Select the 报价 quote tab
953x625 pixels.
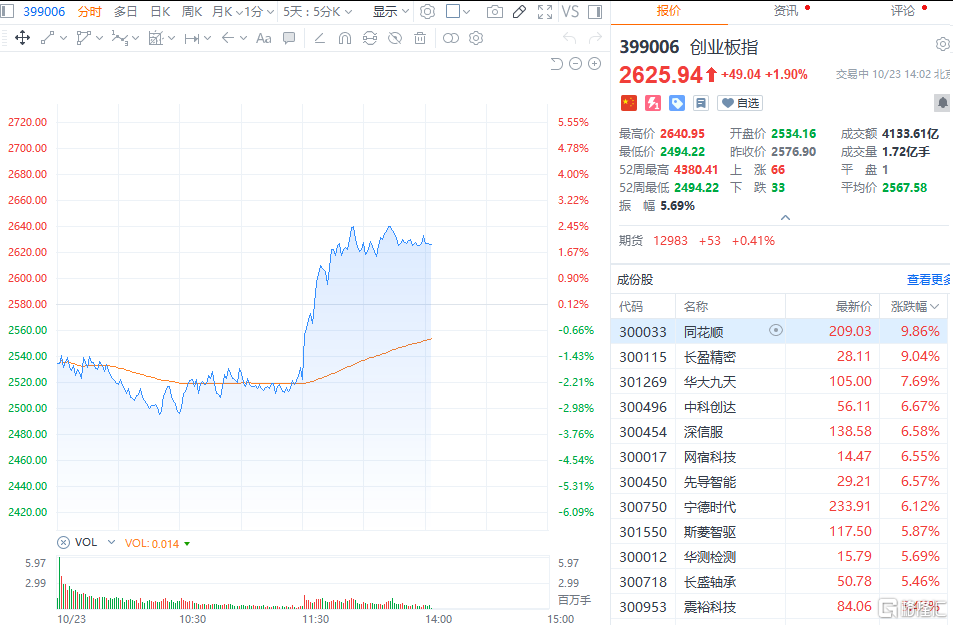pos(669,11)
